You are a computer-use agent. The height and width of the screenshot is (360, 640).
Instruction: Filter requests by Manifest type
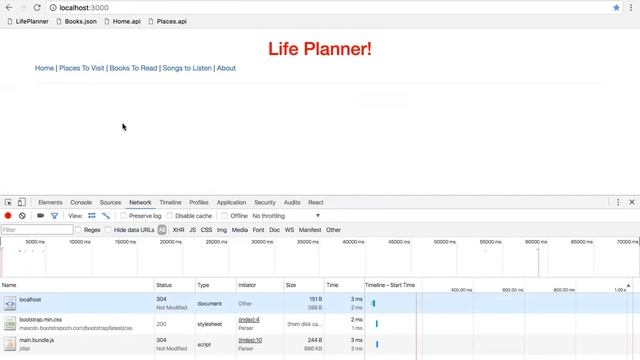(x=310, y=230)
